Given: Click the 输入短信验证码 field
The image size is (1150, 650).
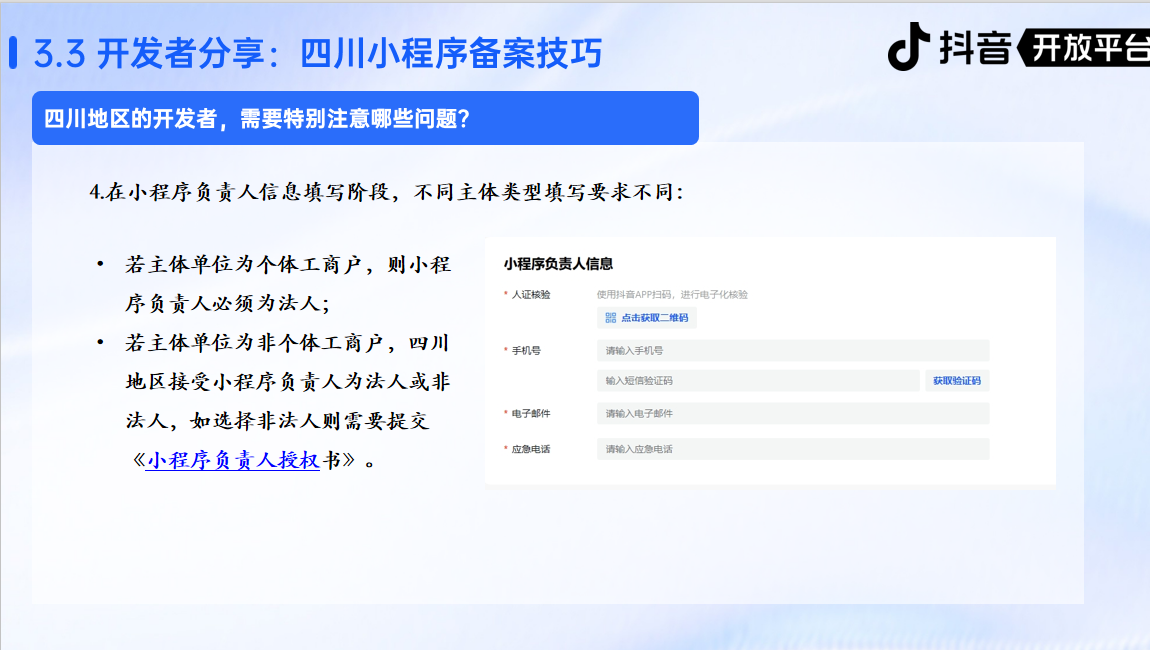Looking at the screenshot, I should point(757,381).
